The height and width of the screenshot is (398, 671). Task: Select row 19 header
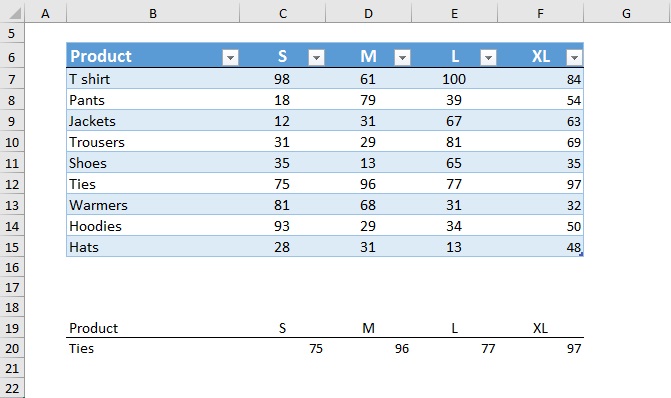click(x=12, y=328)
